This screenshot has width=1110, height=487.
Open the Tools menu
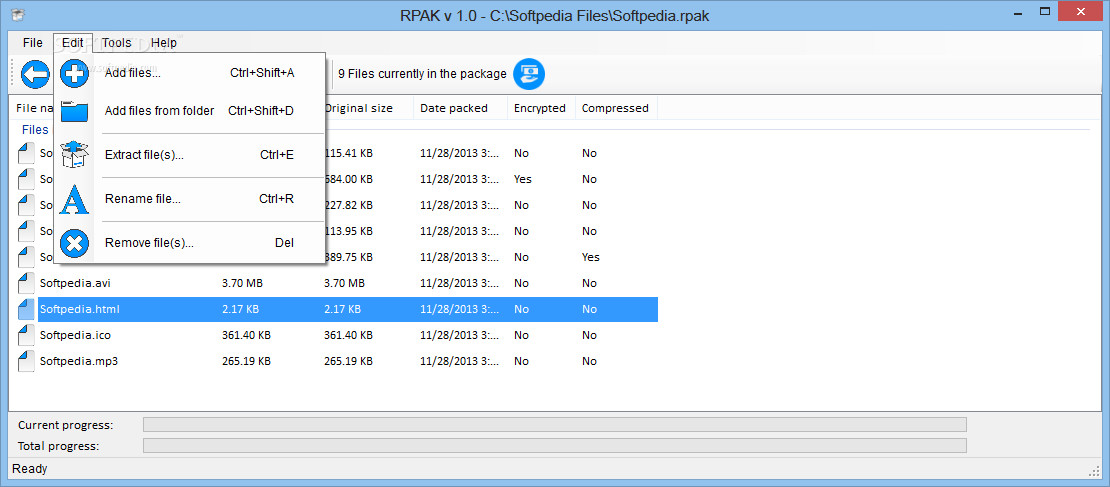click(116, 42)
